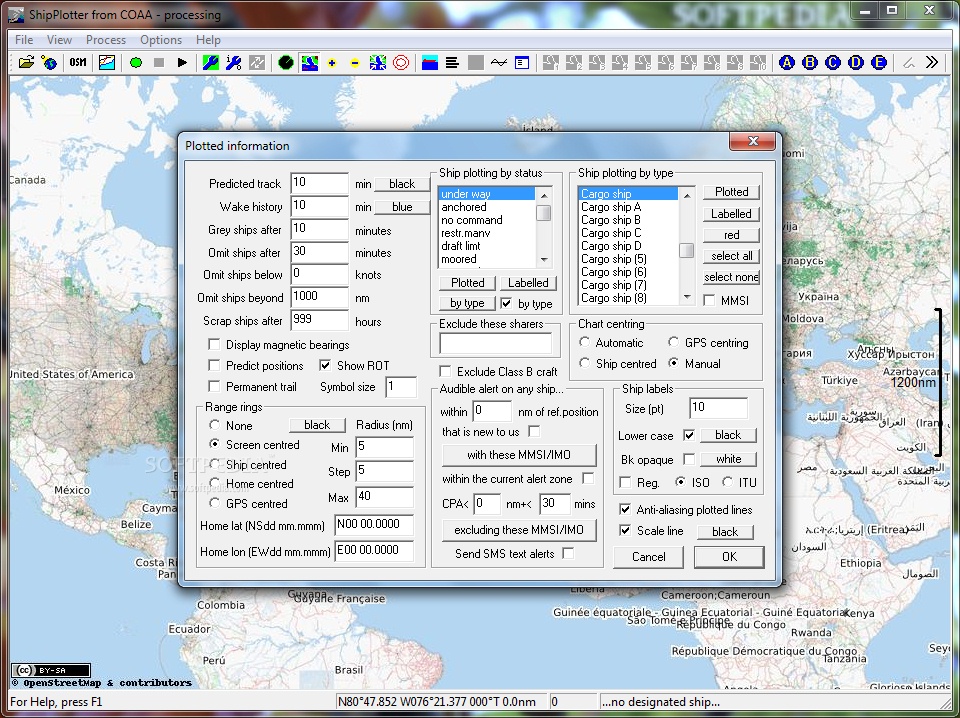Enable Display magnetic bearings checkbox
Viewport: 960px width, 718px height.
(214, 345)
